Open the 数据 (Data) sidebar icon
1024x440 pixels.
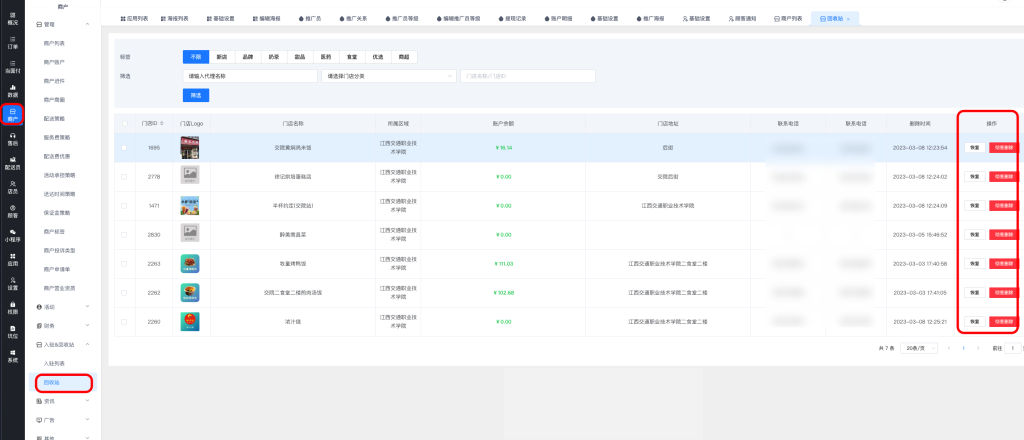coord(12,91)
